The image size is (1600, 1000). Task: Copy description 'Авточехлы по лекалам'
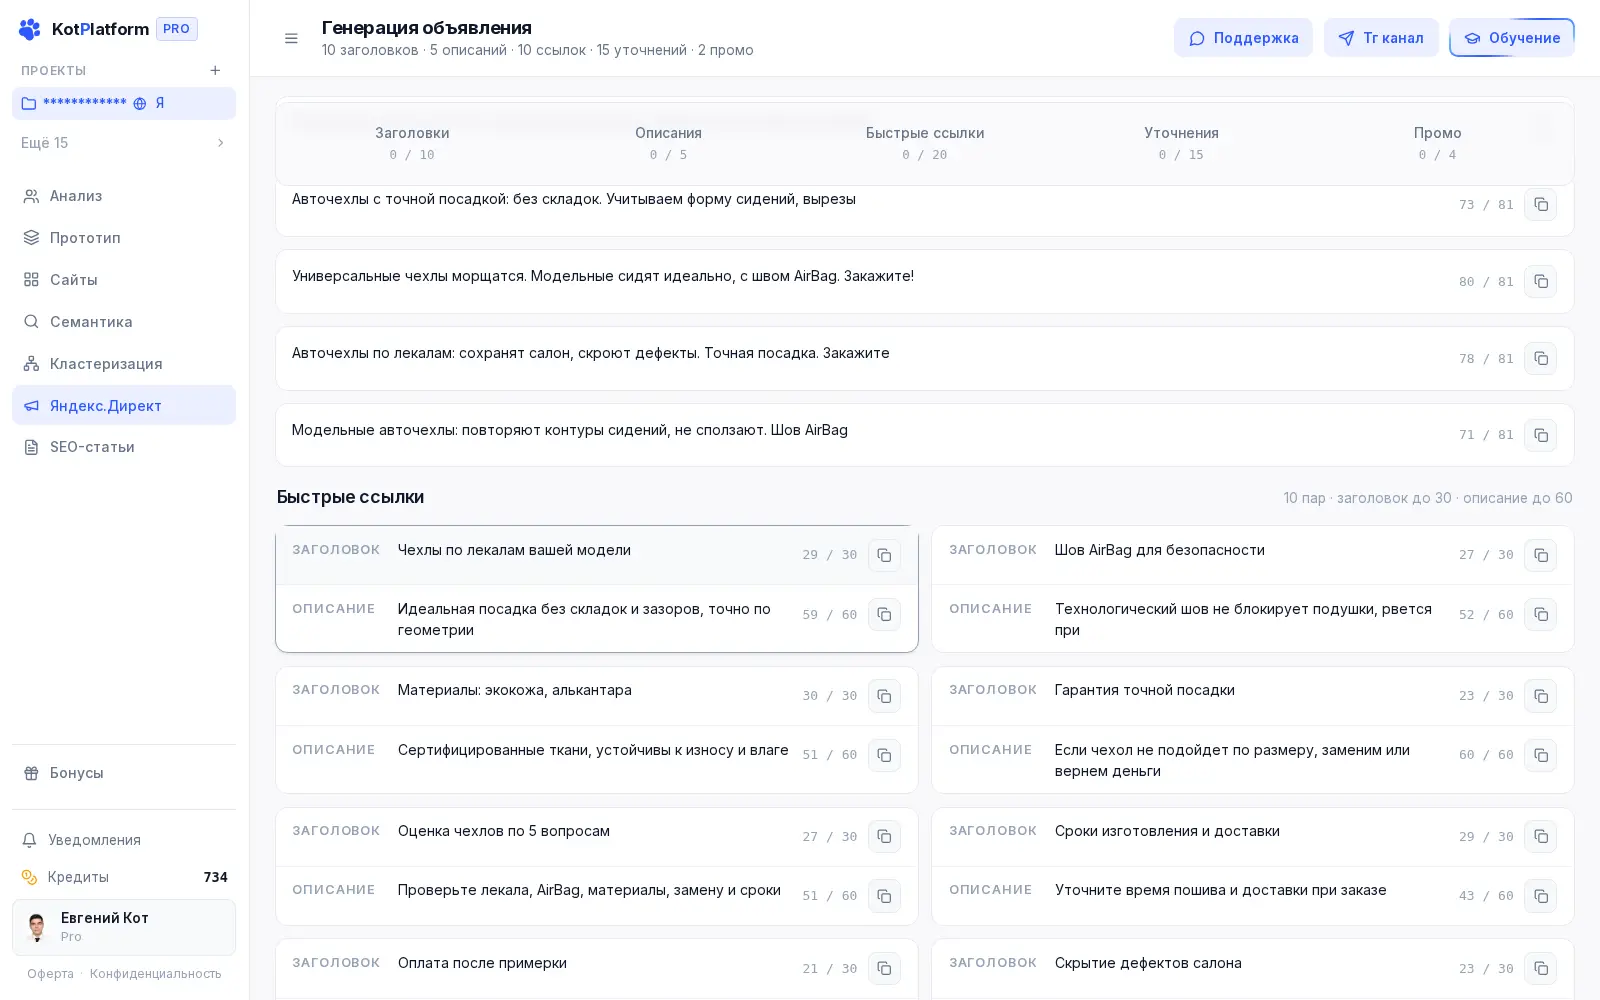click(1540, 358)
